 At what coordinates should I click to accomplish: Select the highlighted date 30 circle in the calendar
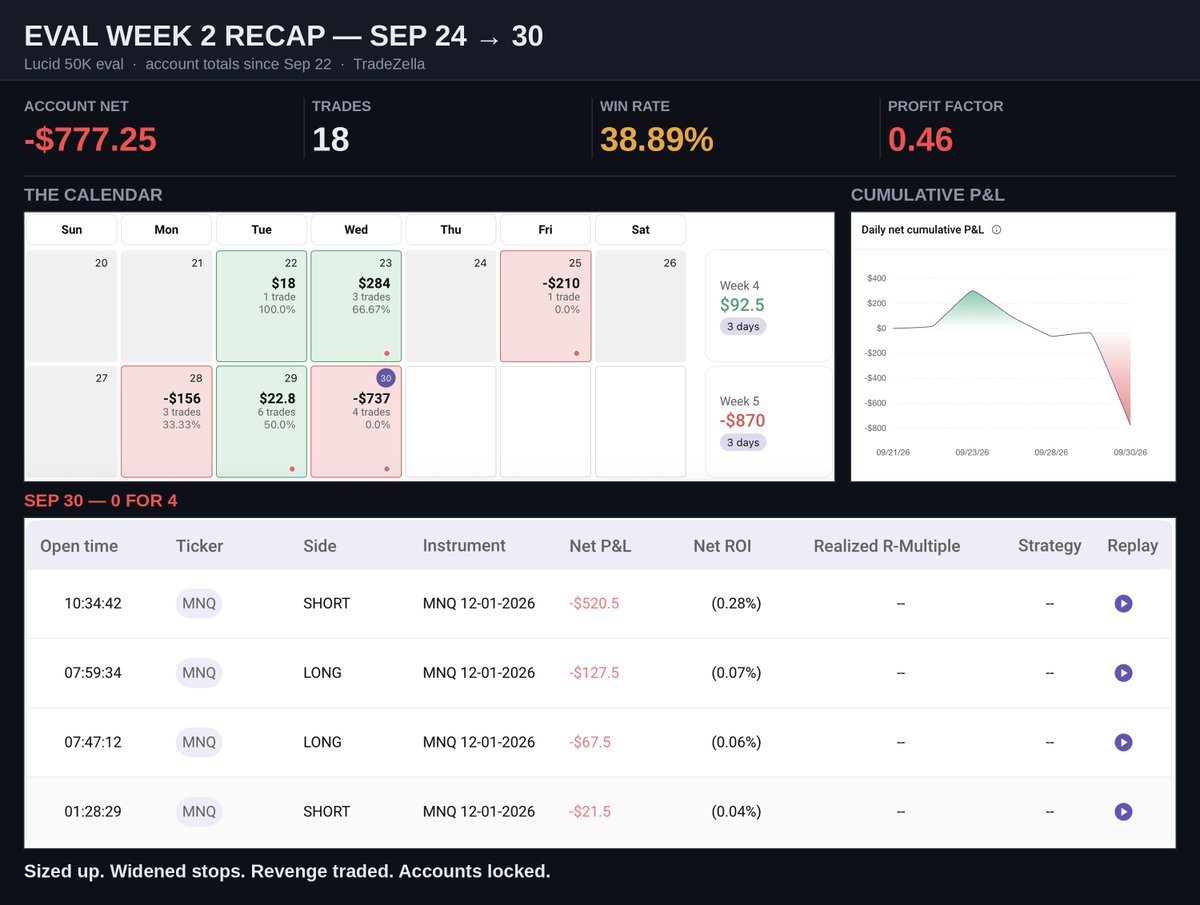tap(386, 378)
